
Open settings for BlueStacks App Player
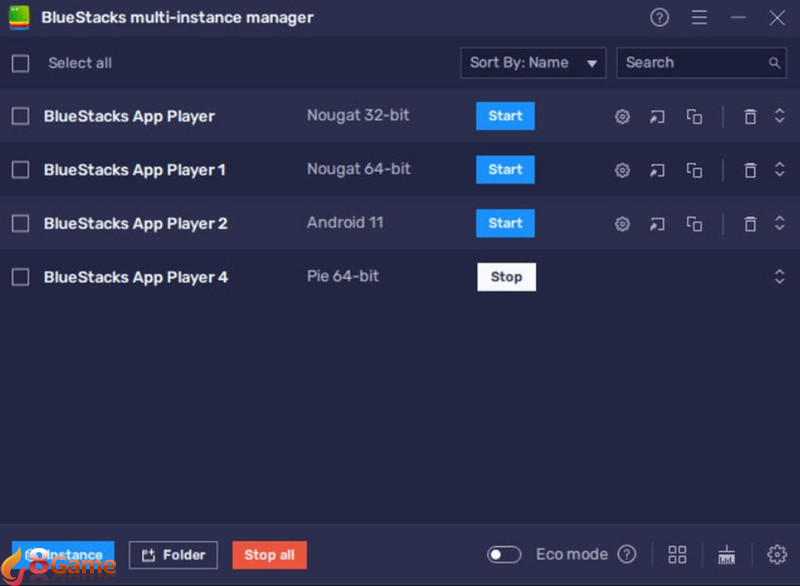(622, 117)
